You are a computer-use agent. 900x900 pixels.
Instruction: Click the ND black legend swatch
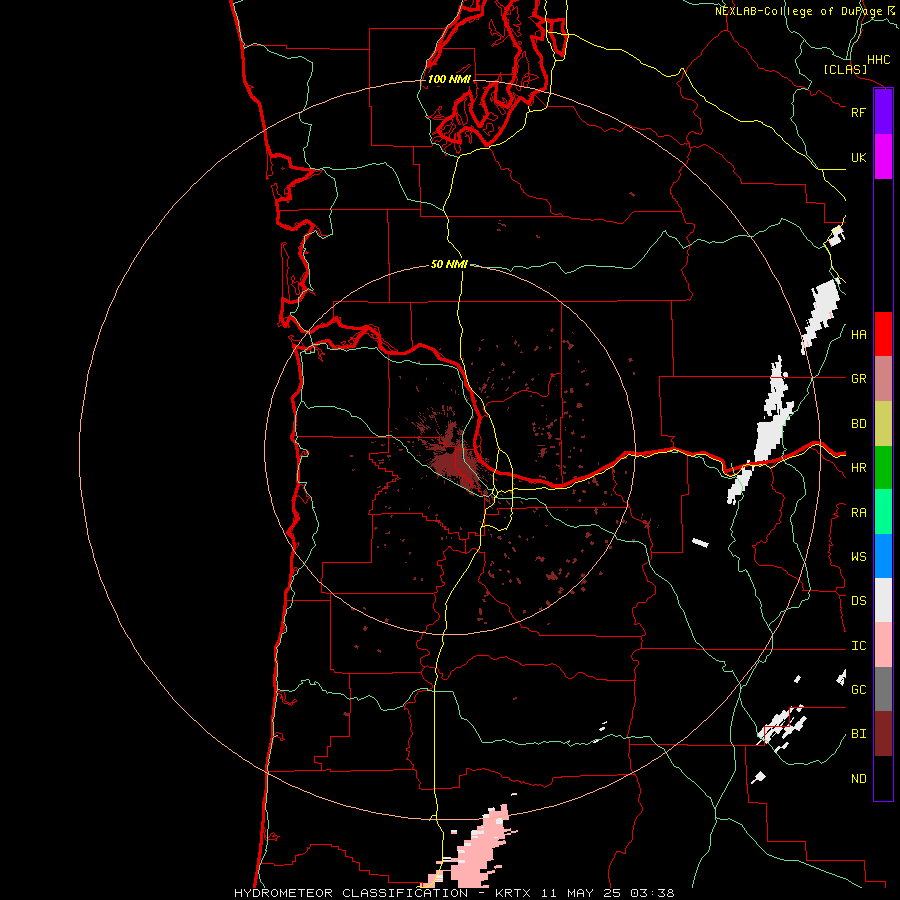(883, 778)
